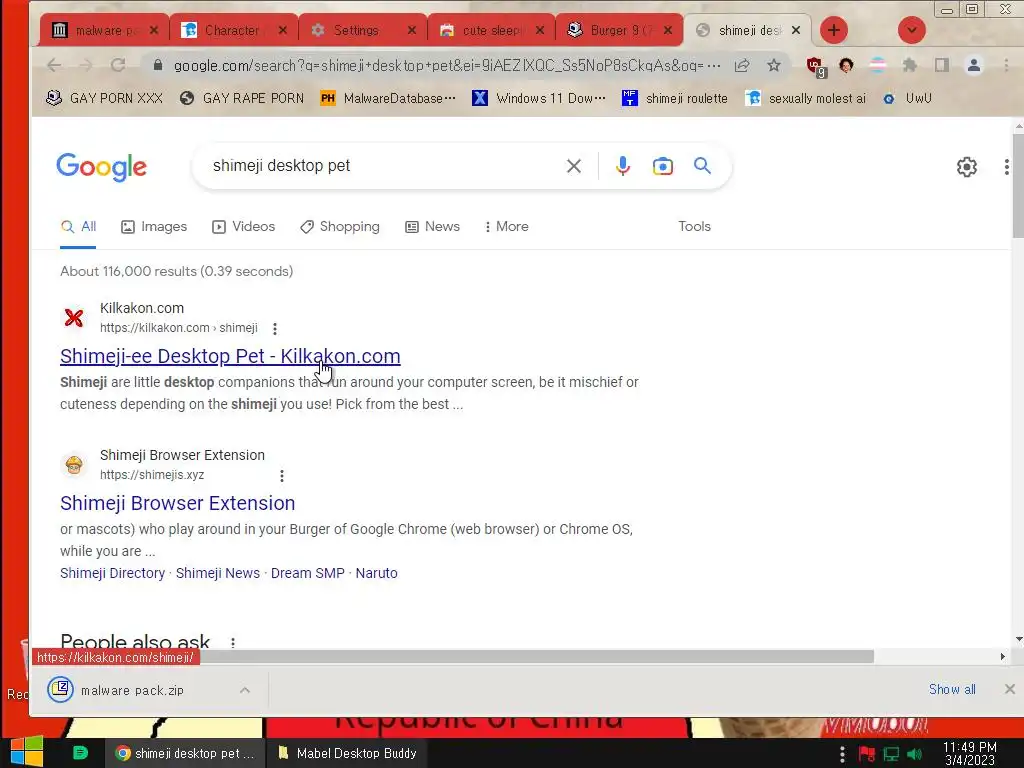
Task: Open the MalwareDatabase bookmark
Action: pos(388,99)
